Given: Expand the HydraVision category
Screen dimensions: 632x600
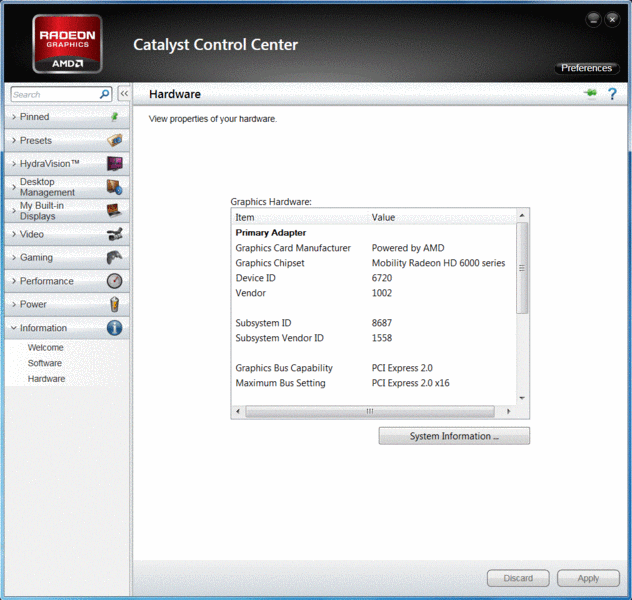Looking at the screenshot, I should (x=67, y=164).
